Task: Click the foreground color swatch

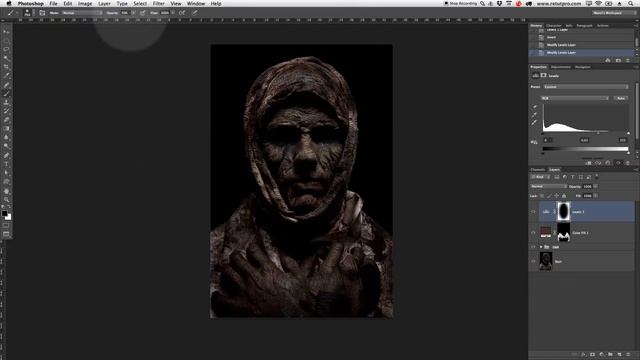Action: coord(4,213)
